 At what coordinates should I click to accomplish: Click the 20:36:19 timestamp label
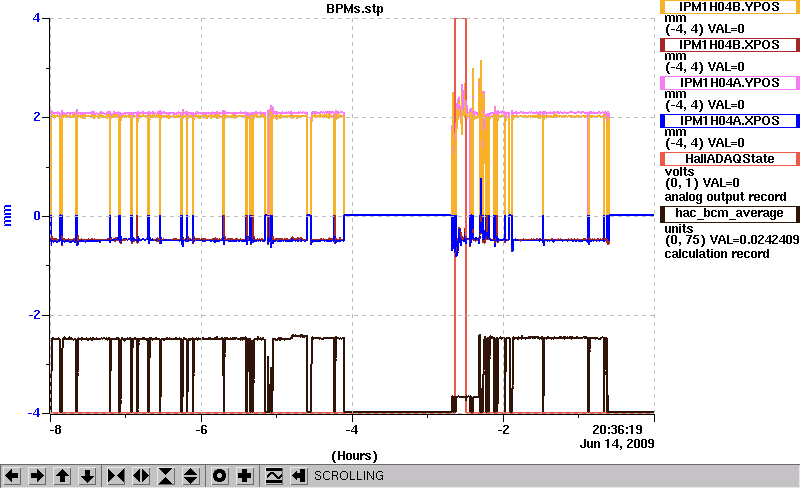617,430
